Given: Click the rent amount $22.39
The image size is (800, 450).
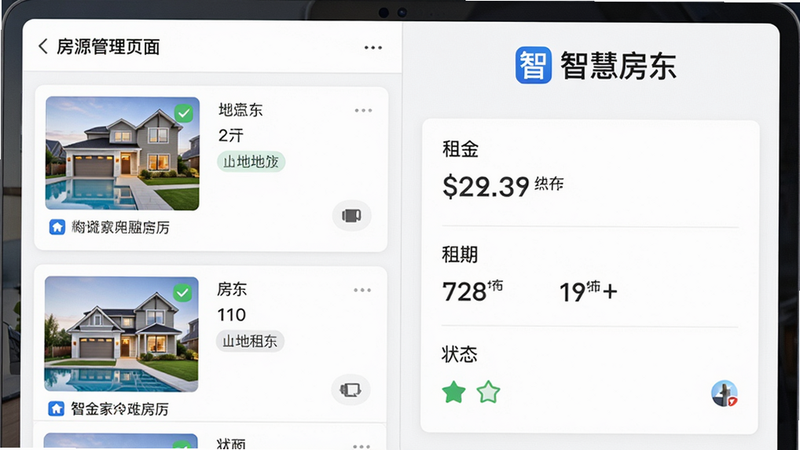Looking at the screenshot, I should point(486,186).
